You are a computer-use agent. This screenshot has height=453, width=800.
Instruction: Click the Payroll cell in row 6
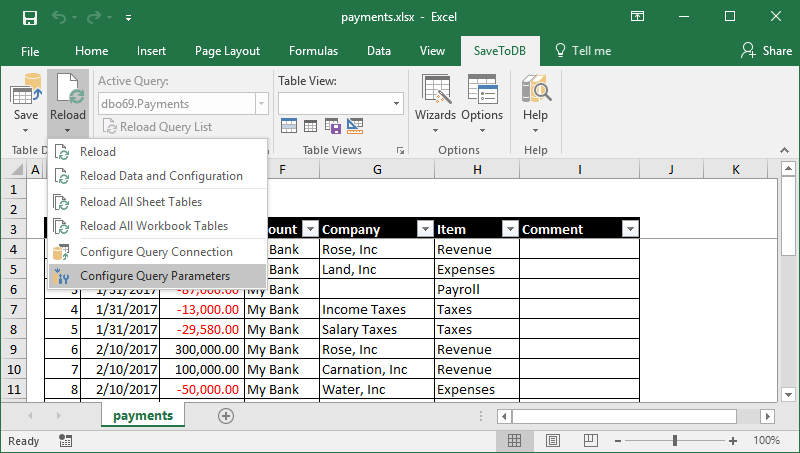click(477, 290)
